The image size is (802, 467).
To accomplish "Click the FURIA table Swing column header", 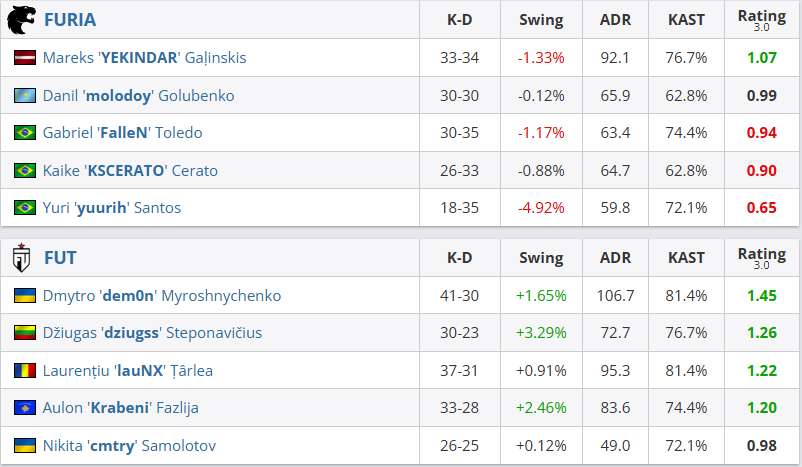I will [x=541, y=20].
